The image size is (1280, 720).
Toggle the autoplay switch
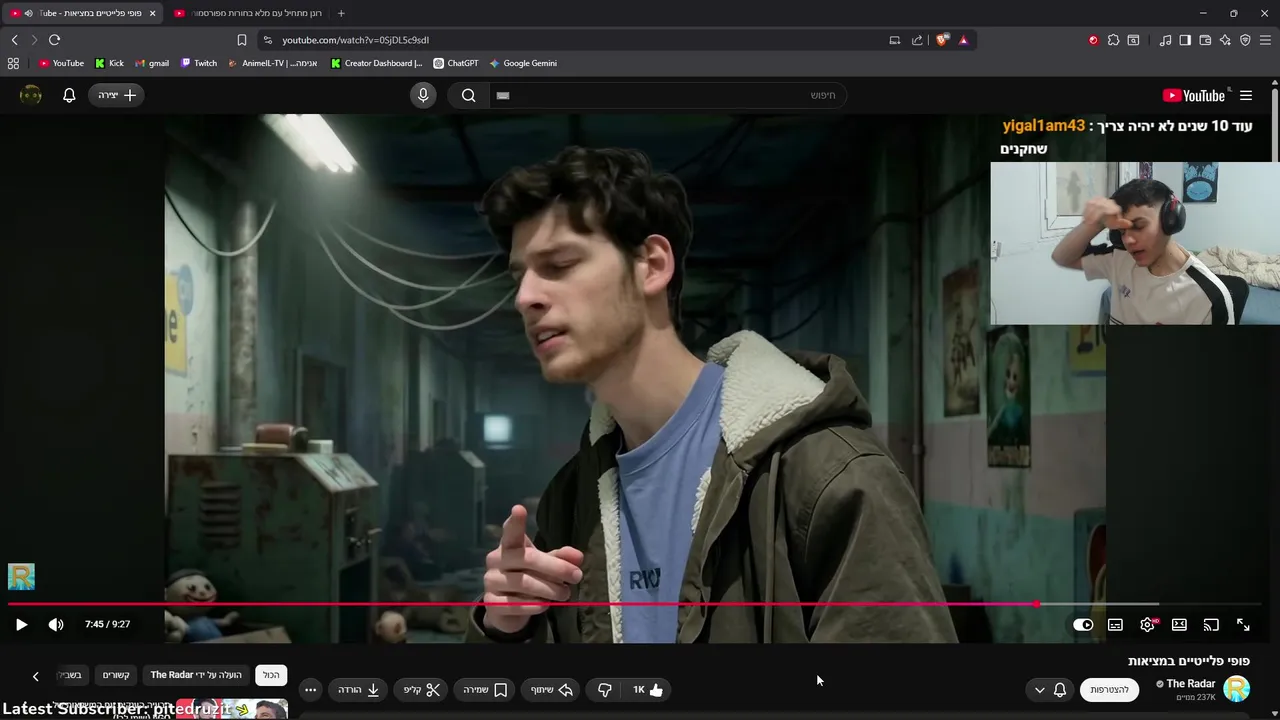(1083, 625)
